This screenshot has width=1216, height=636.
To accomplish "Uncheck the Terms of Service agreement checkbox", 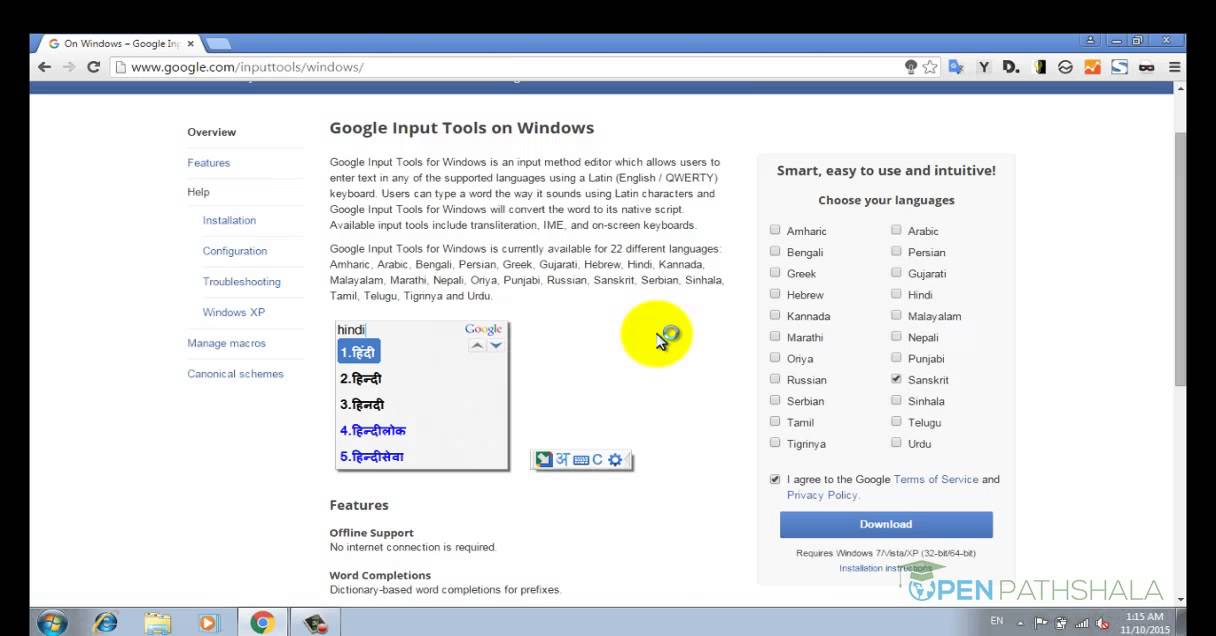I will pyautogui.click(x=775, y=479).
